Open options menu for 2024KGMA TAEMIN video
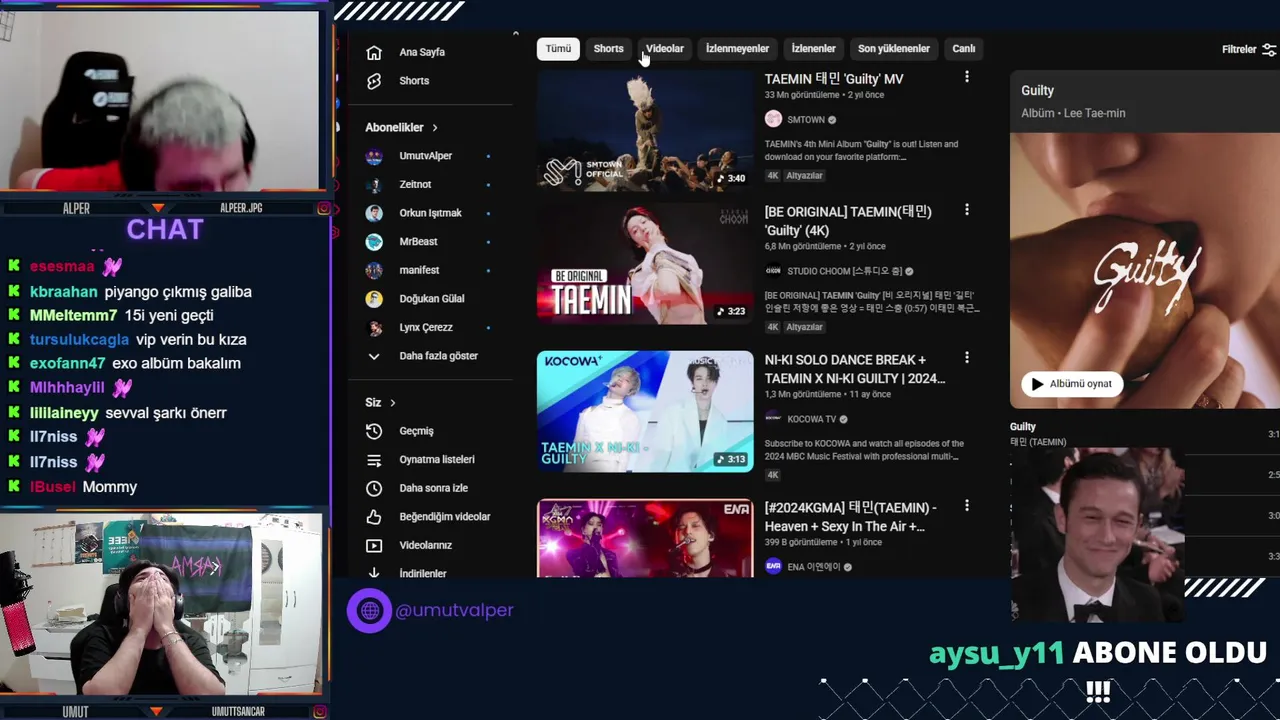Screen dimensions: 1280x720 966,506
